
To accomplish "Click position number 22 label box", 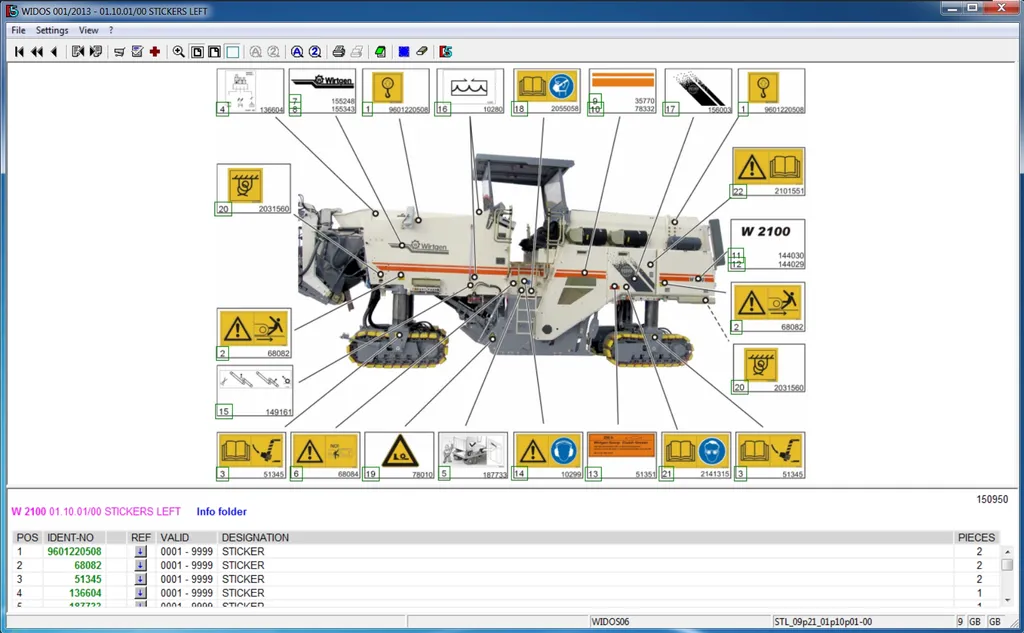I will (x=738, y=191).
